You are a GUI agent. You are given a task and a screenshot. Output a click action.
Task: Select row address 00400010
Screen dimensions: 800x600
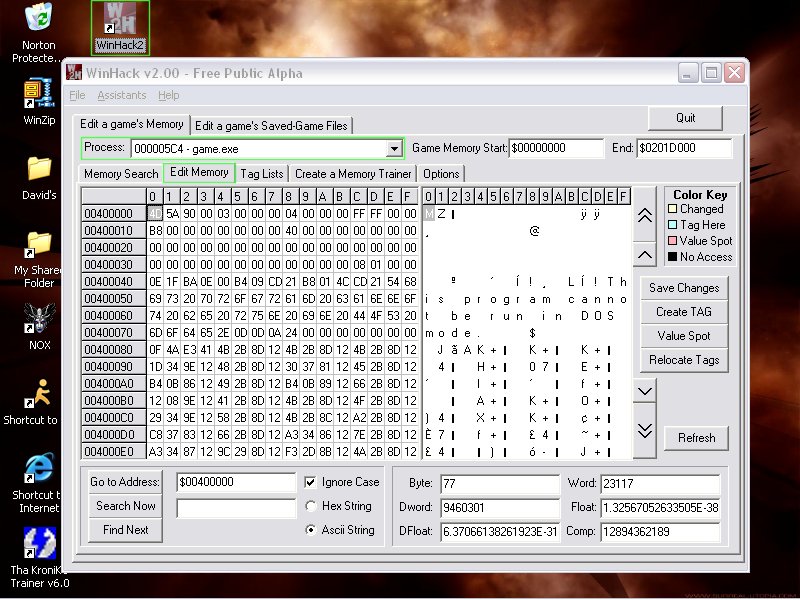pos(114,231)
